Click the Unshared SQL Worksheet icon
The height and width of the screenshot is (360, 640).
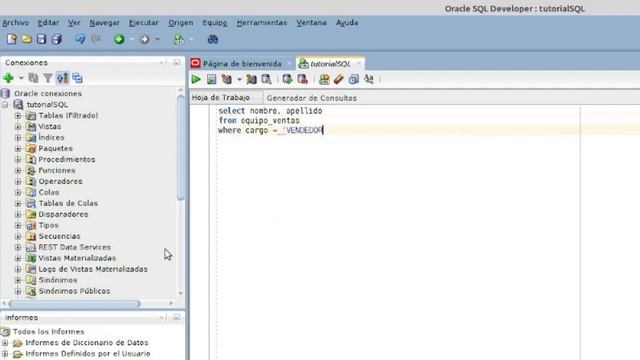tap(324, 79)
